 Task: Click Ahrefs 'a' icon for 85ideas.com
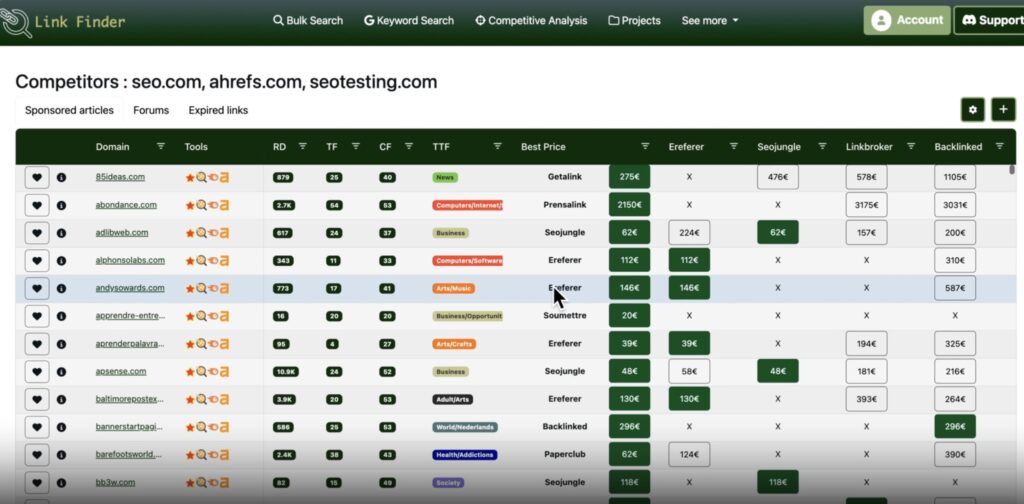[224, 178]
